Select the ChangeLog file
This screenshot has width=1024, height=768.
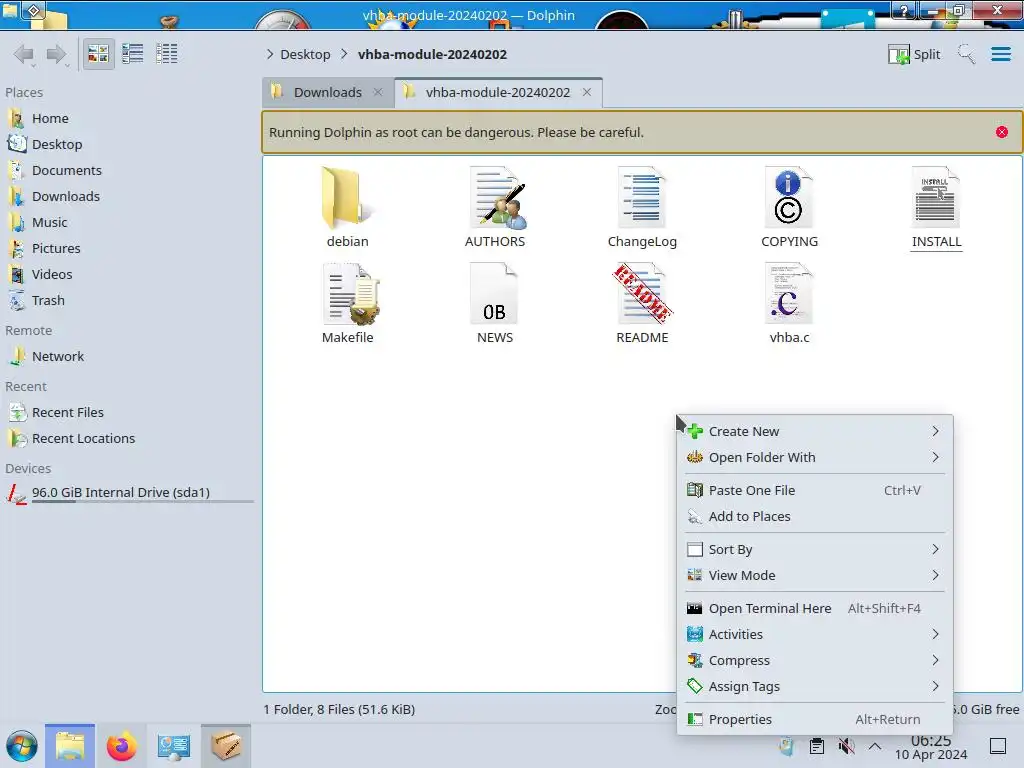click(642, 207)
